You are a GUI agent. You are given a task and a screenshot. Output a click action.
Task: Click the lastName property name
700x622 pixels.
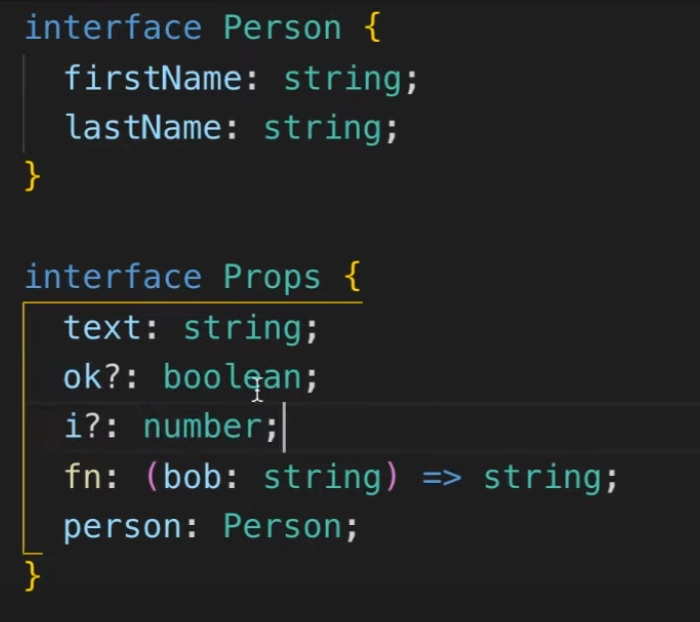[143, 127]
